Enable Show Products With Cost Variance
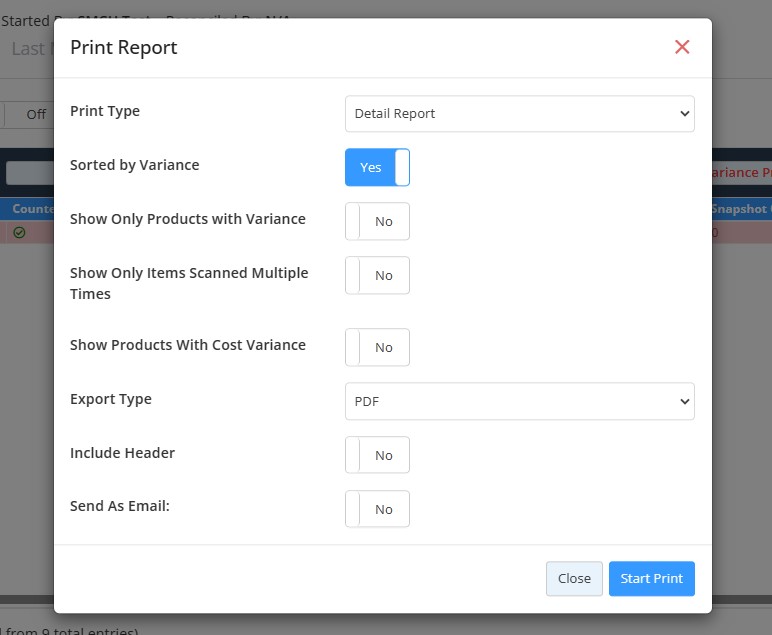772x635 pixels. 377,347
